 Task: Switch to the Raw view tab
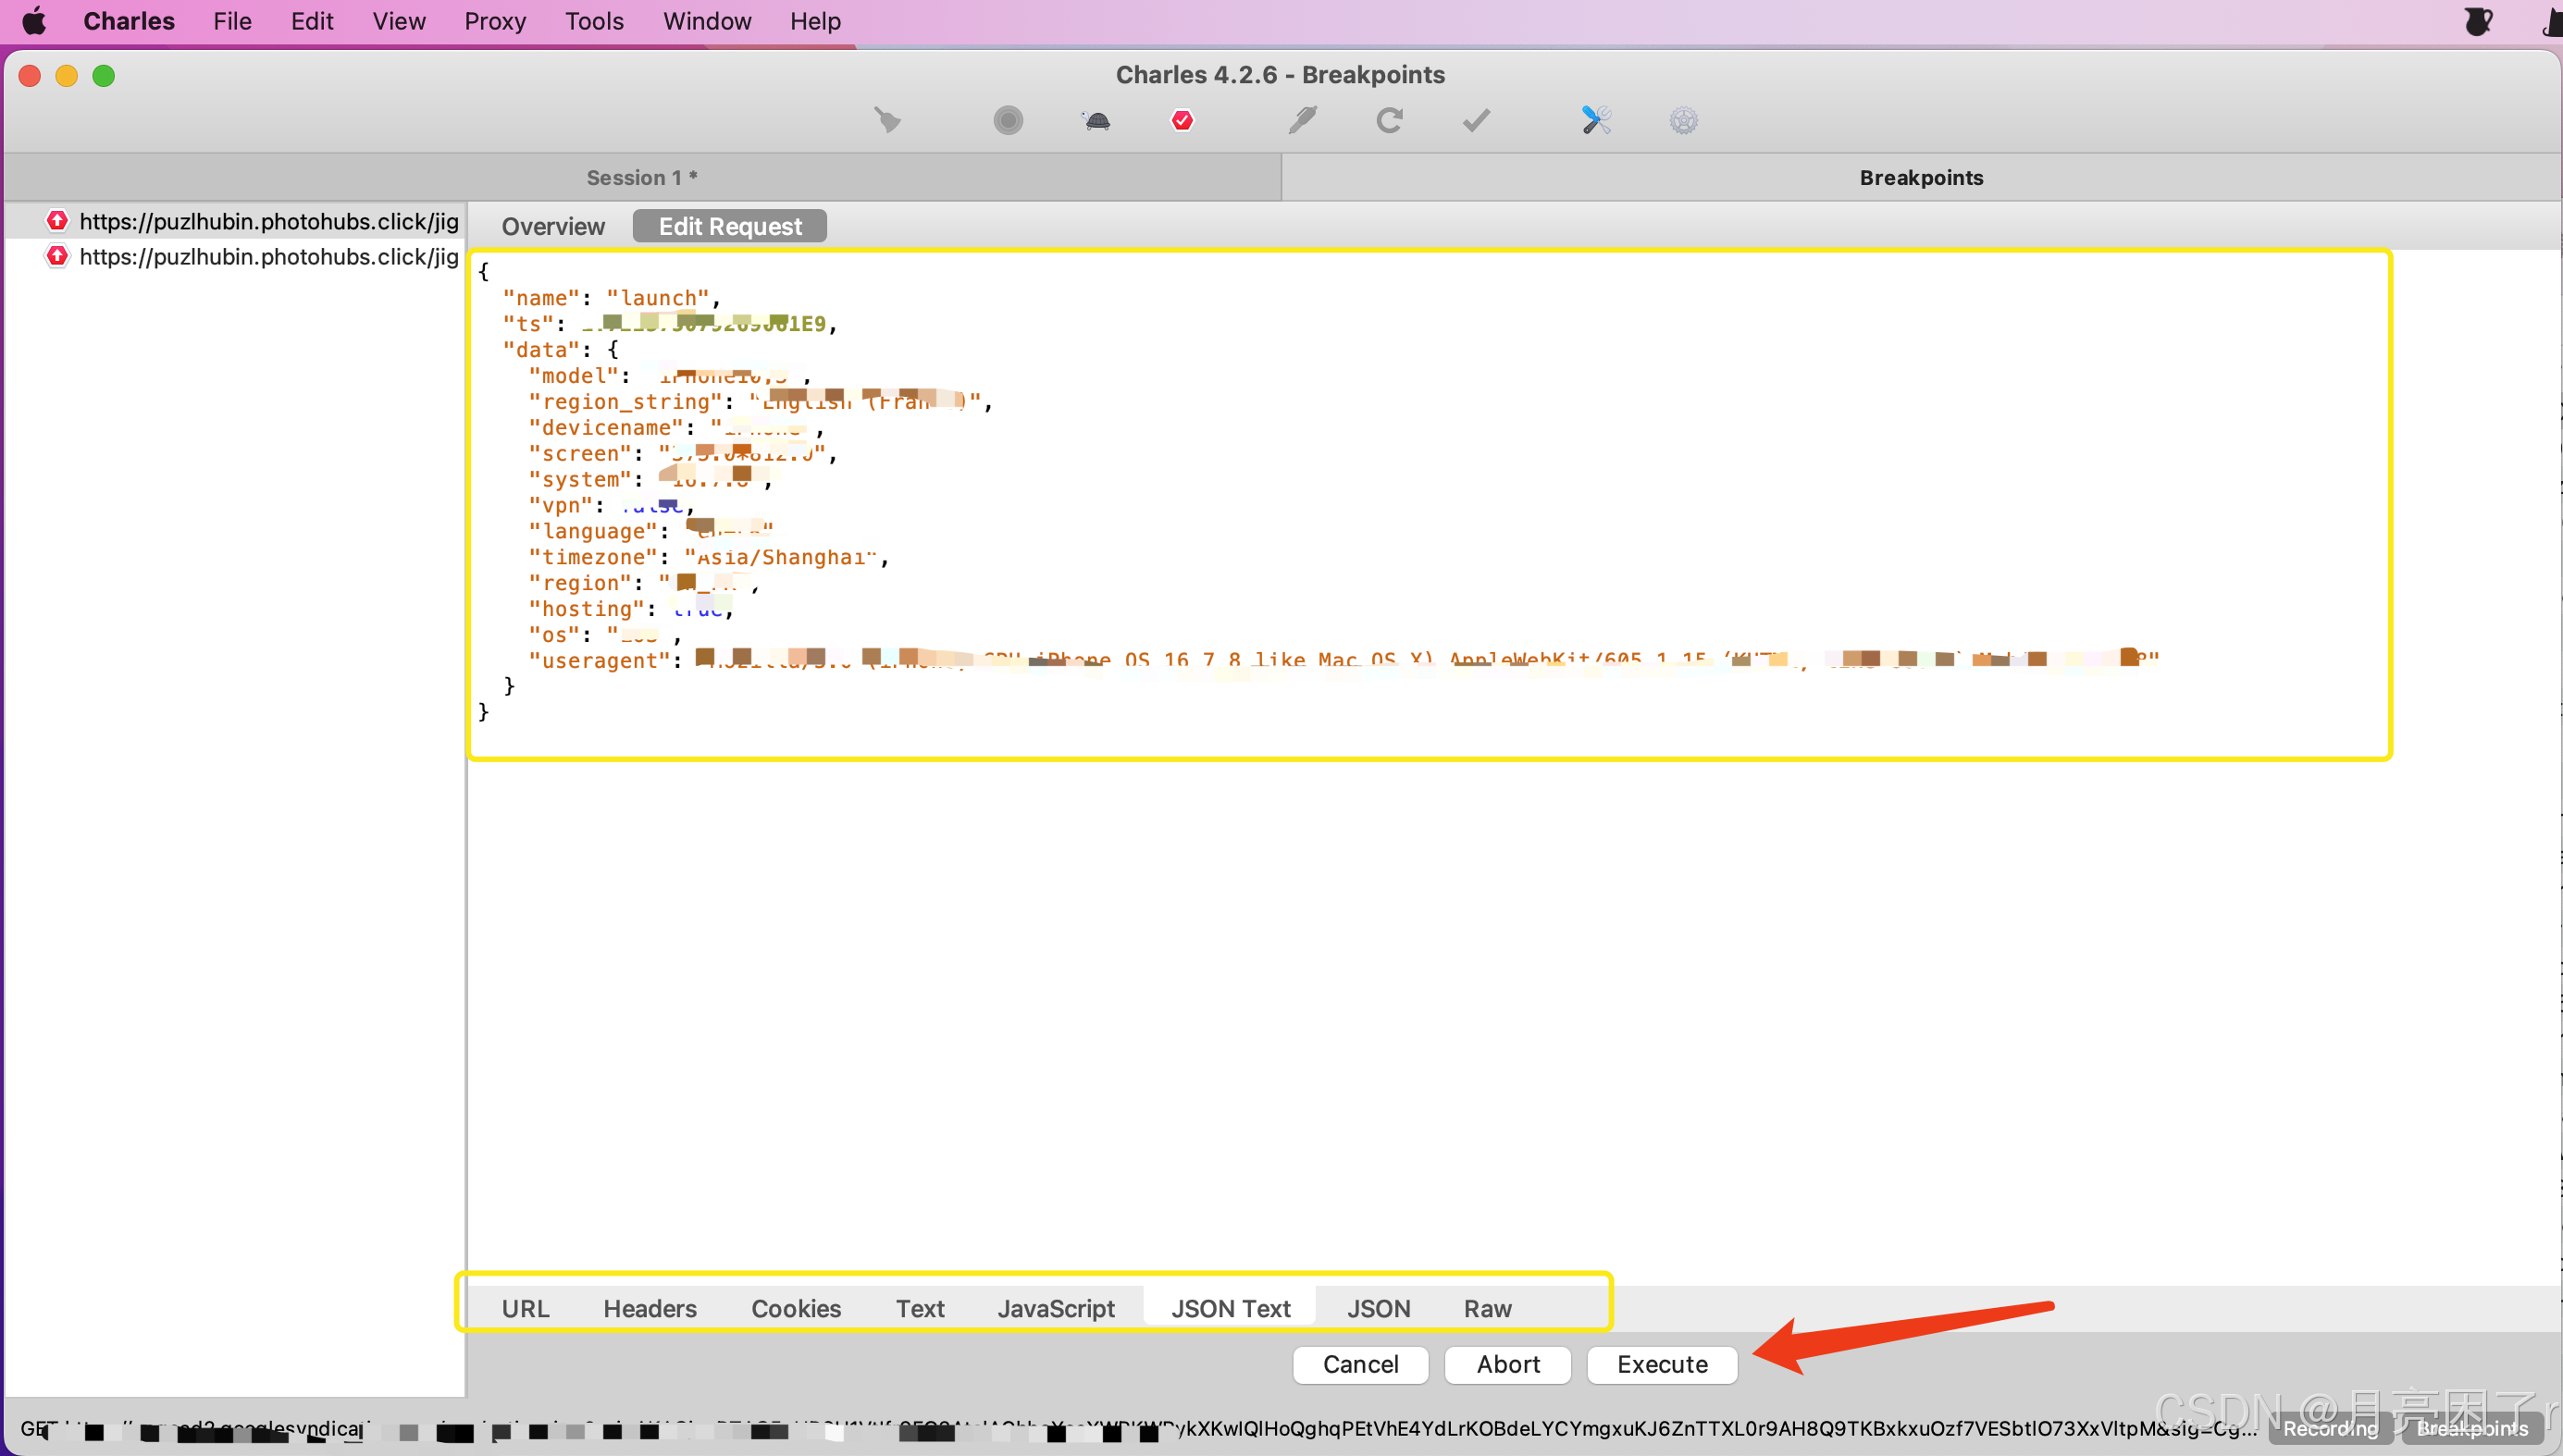1488,1308
